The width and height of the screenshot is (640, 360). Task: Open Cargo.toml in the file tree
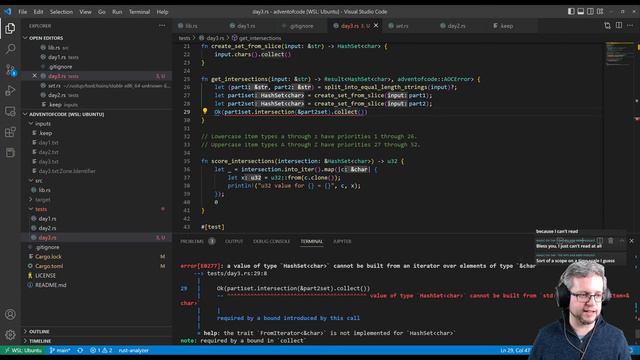pyautogui.click(x=49, y=266)
